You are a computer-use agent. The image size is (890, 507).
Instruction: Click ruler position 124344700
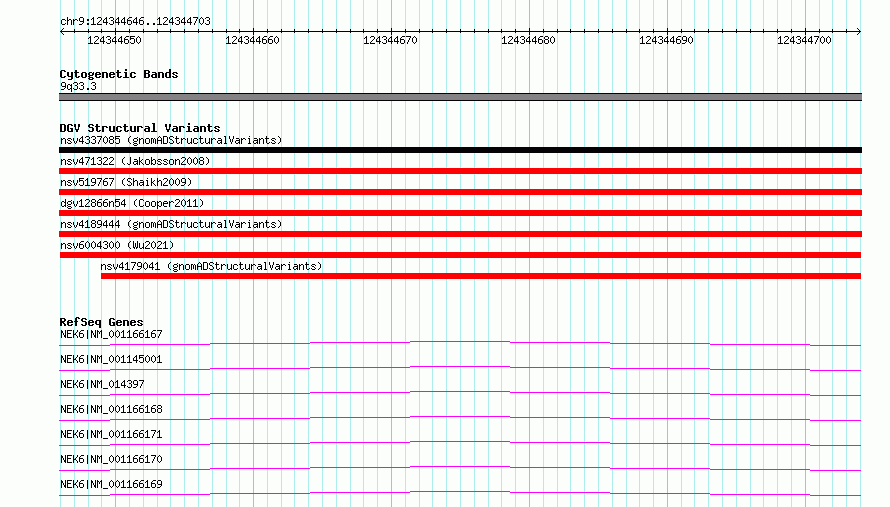(x=804, y=40)
